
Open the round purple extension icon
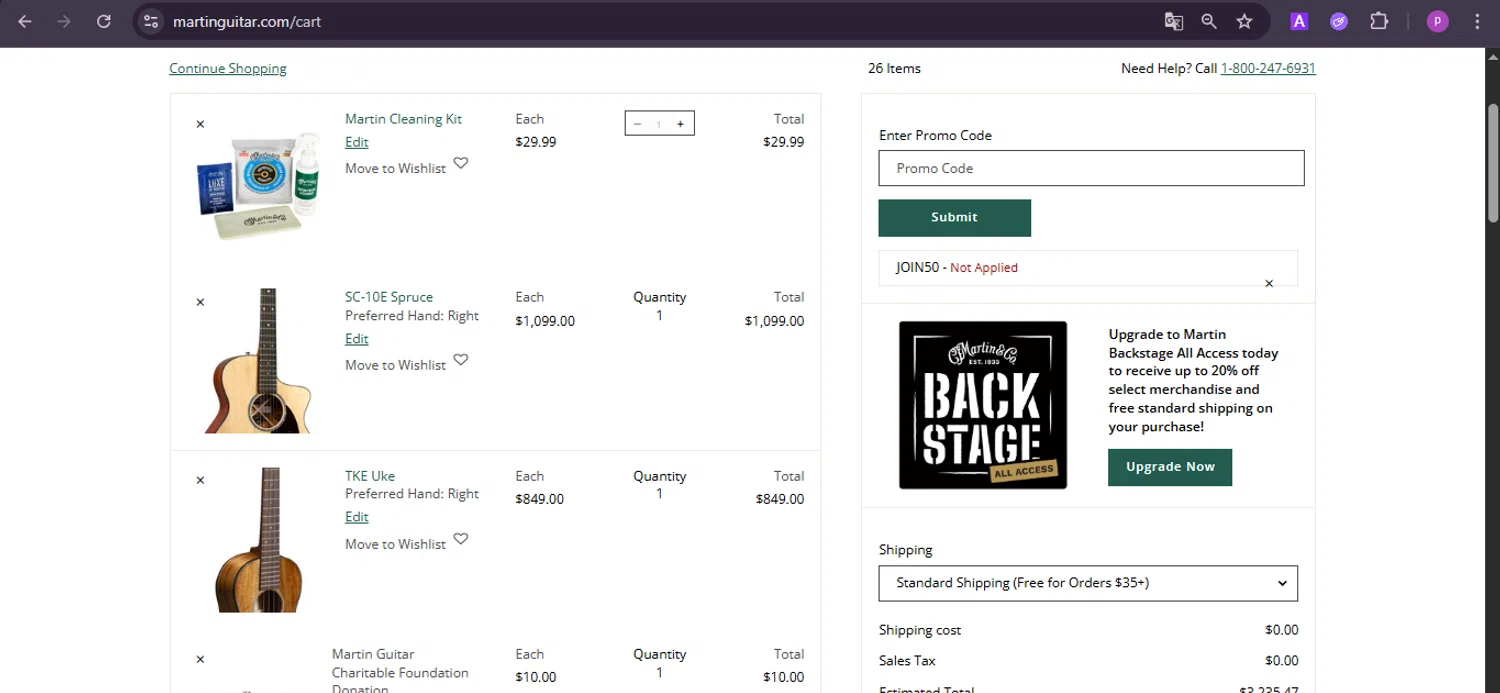[1339, 21]
